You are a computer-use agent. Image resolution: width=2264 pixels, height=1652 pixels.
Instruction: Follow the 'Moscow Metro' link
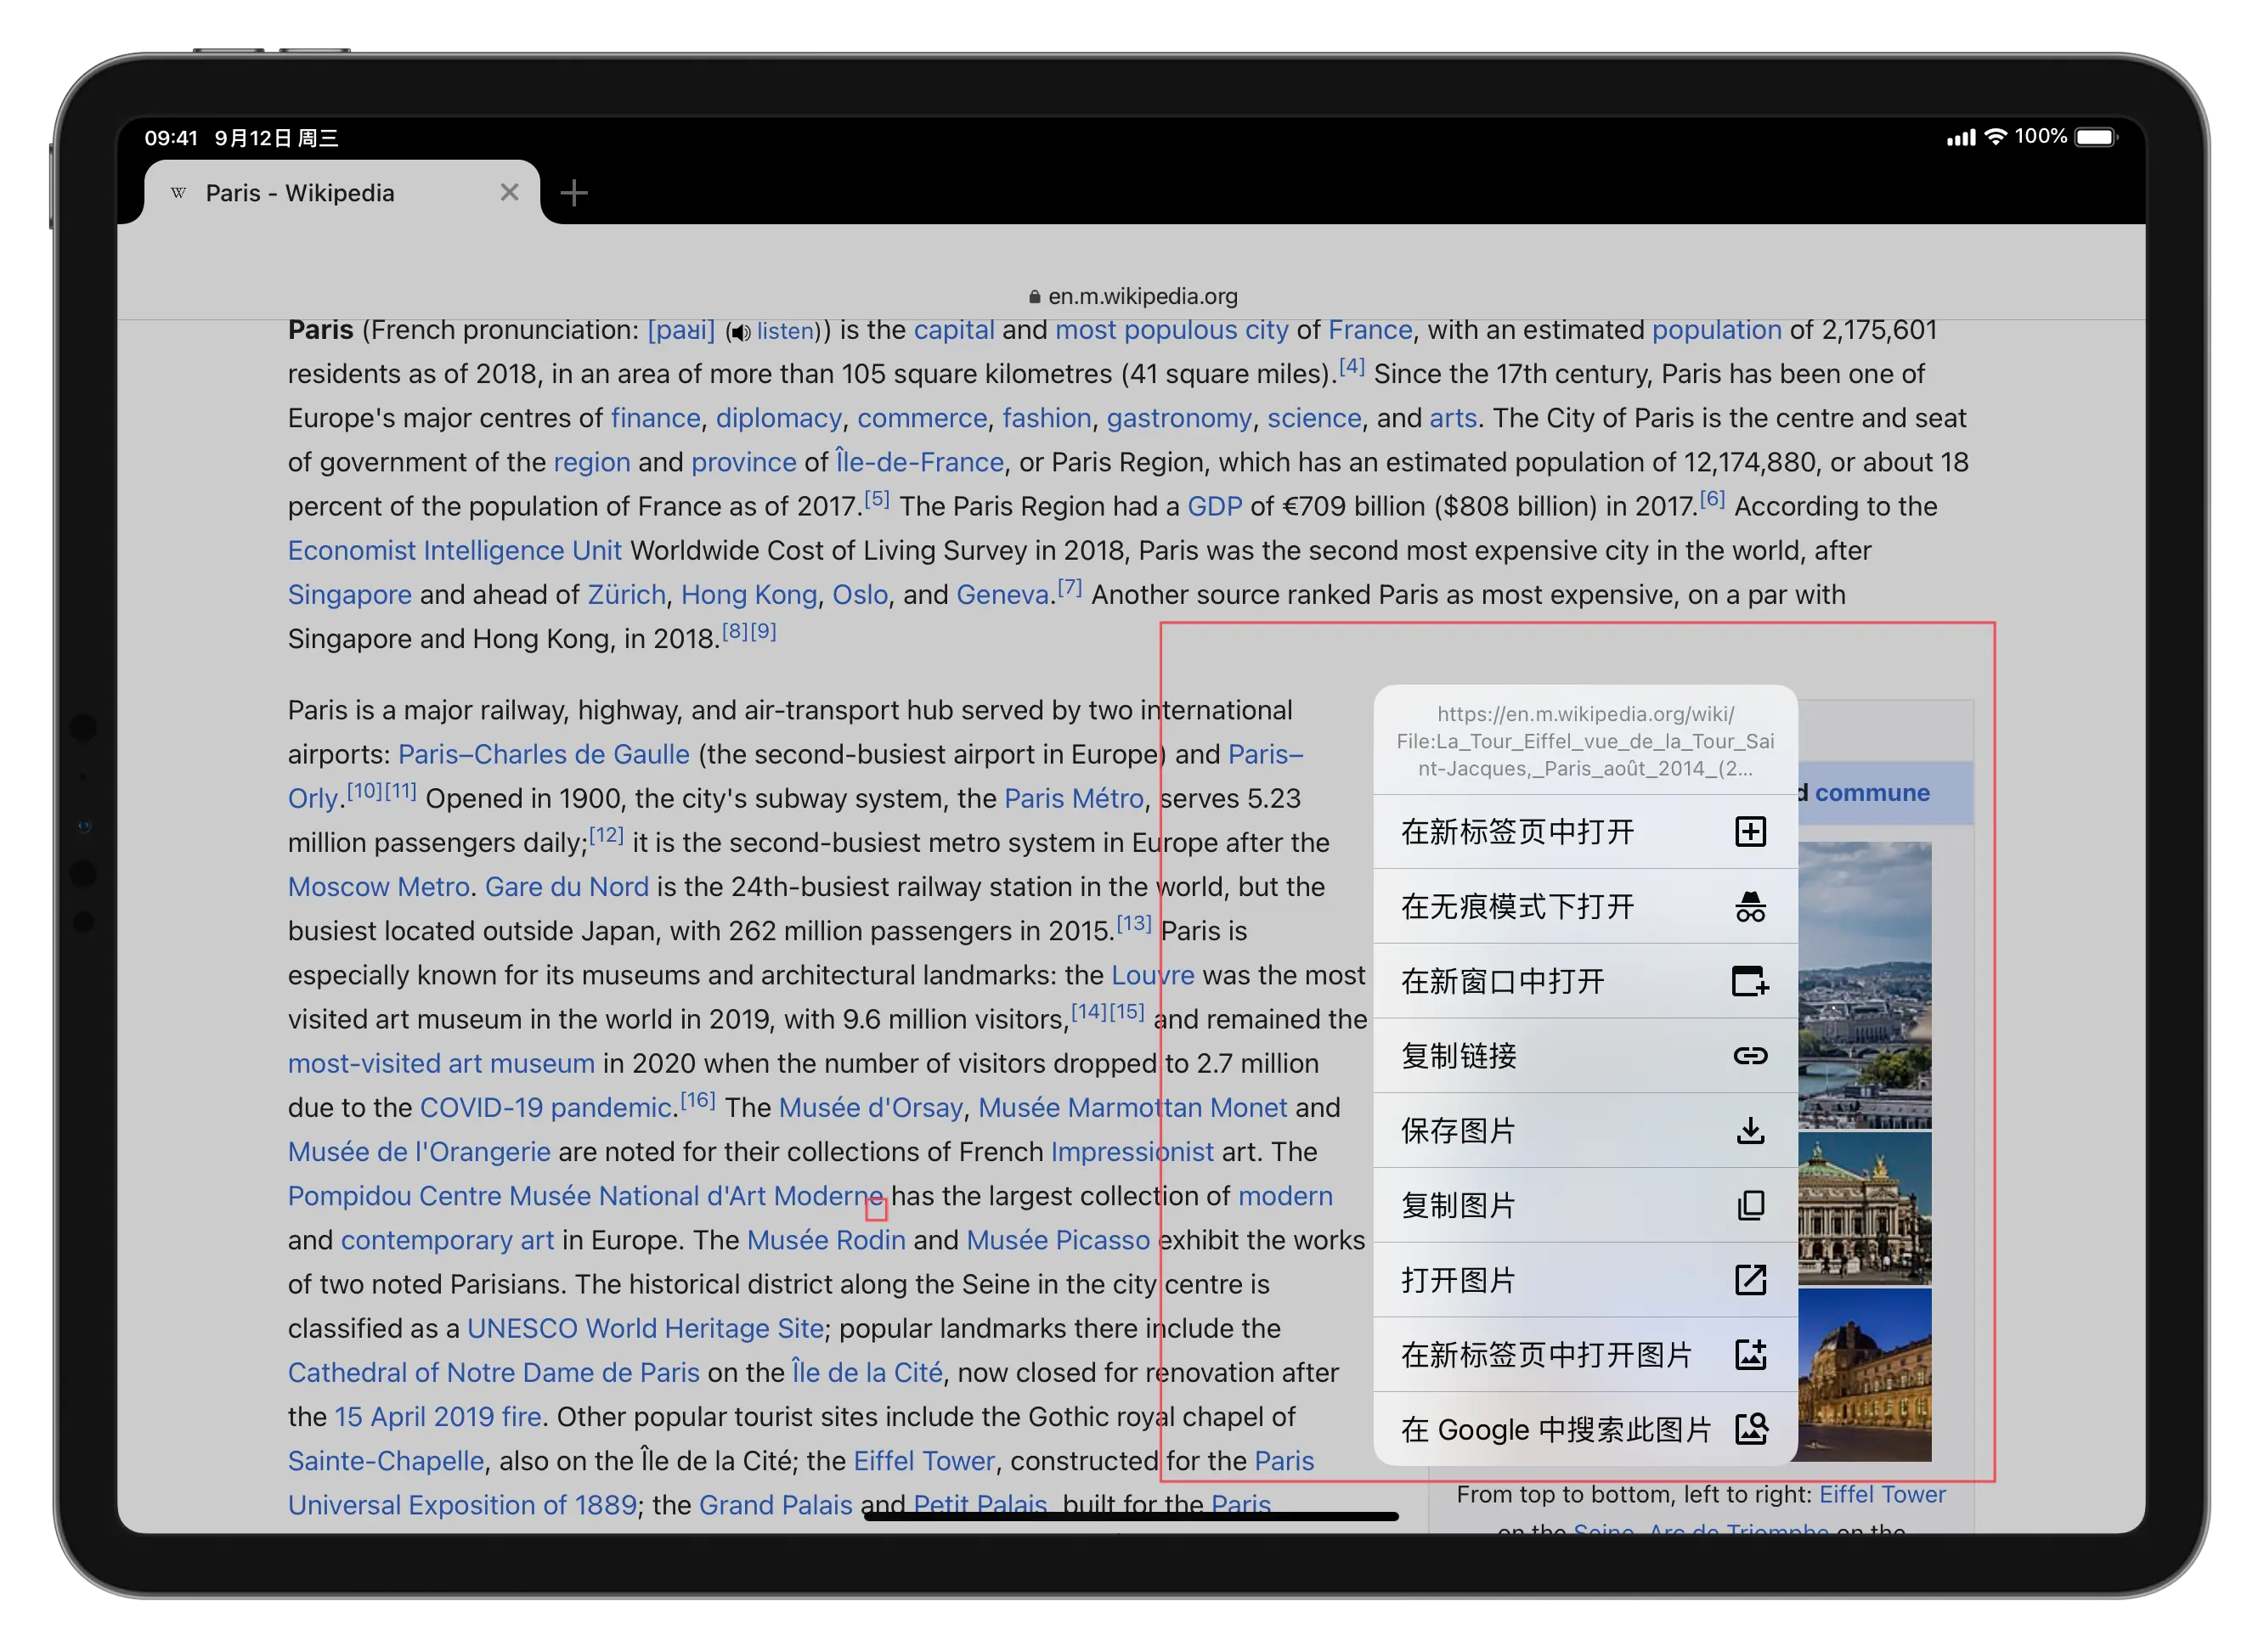pyautogui.click(x=379, y=887)
